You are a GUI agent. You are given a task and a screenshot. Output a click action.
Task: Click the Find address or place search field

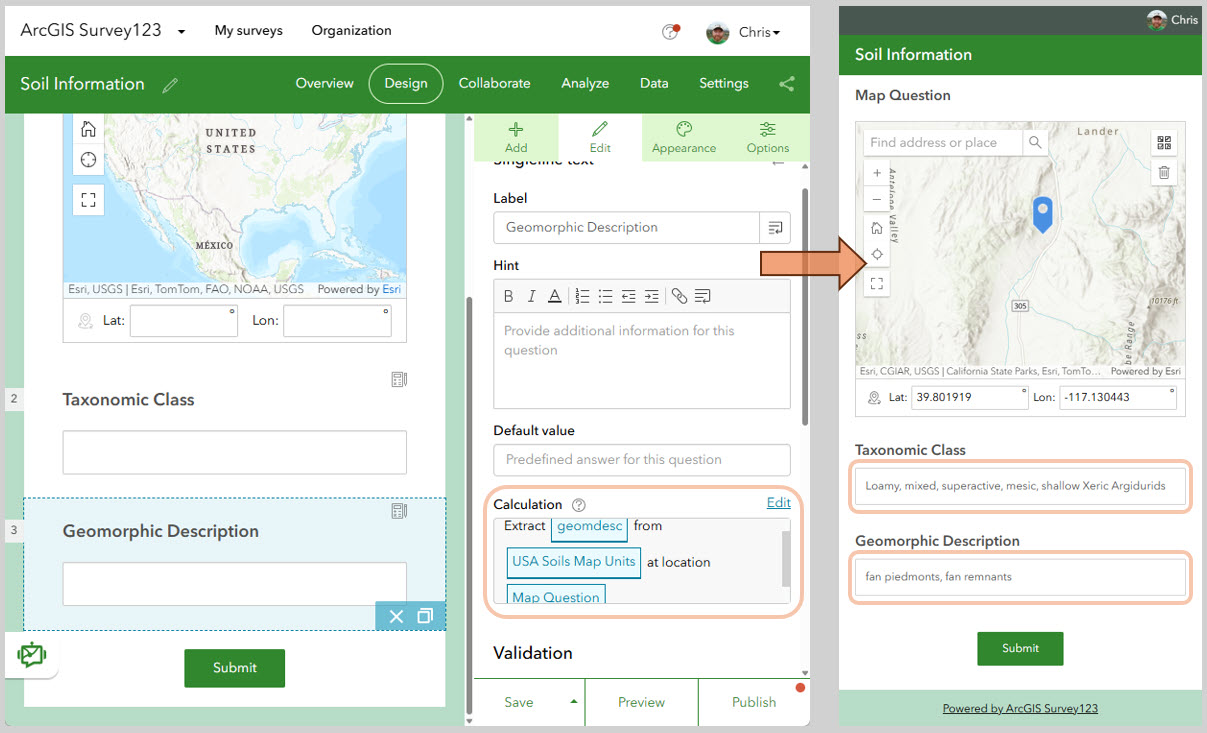(940, 142)
